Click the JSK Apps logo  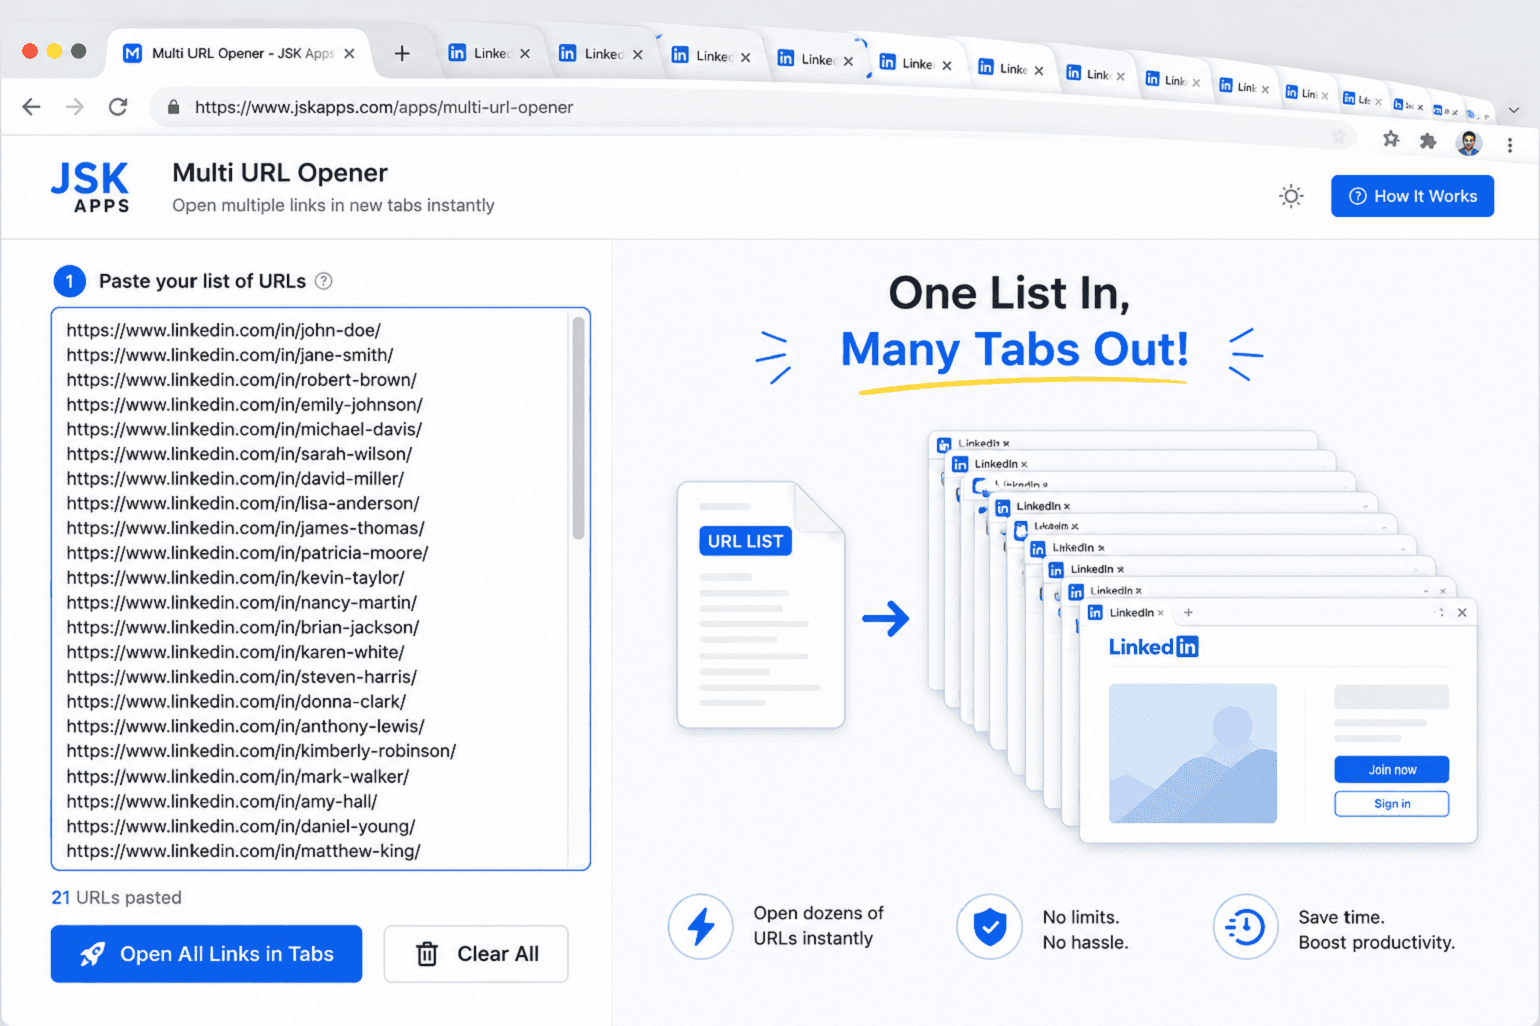click(x=90, y=187)
